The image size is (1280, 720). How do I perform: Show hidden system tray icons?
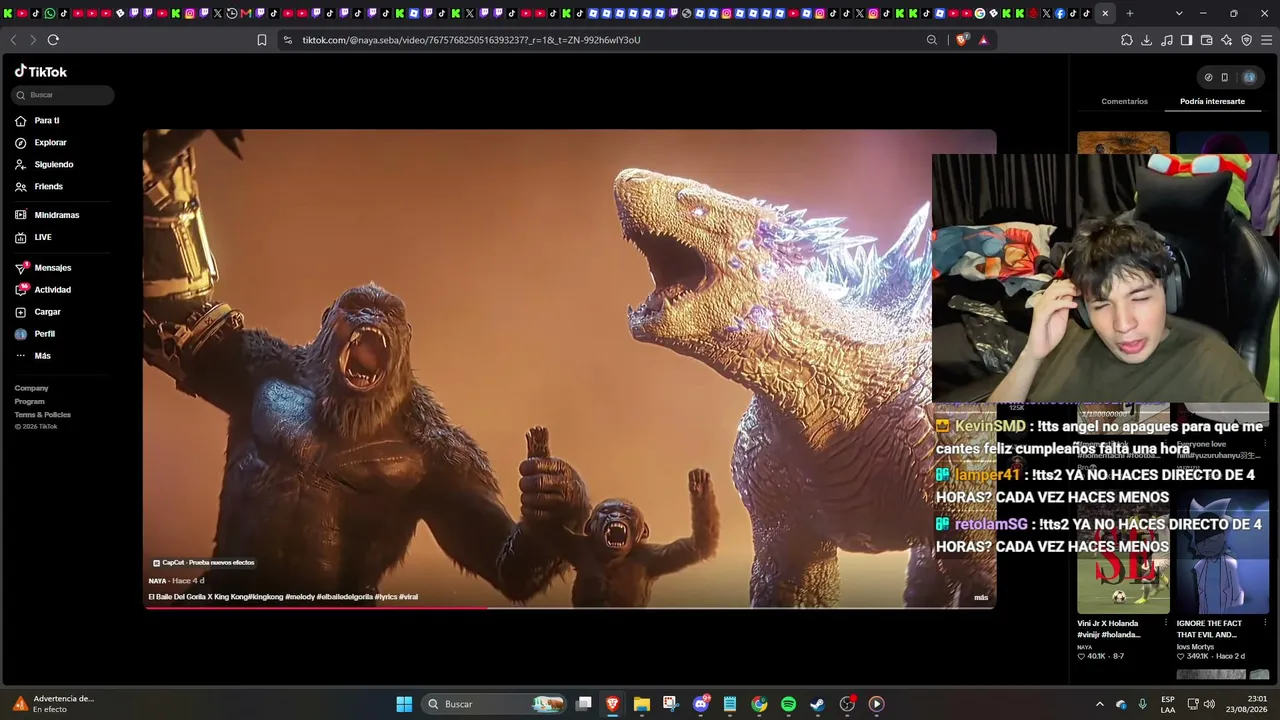[1100, 704]
